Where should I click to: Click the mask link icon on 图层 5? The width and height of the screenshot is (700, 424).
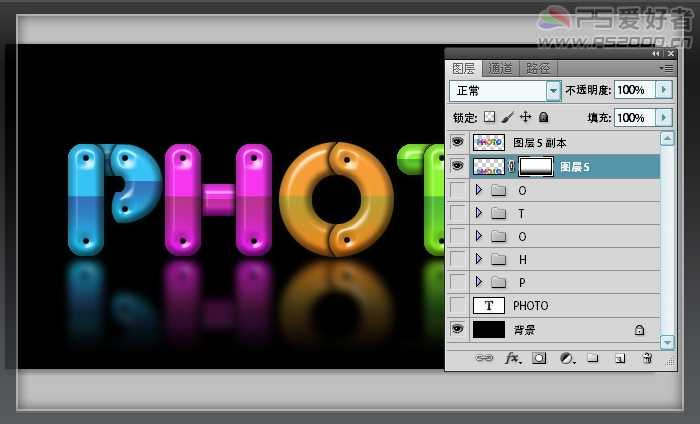pos(512,166)
